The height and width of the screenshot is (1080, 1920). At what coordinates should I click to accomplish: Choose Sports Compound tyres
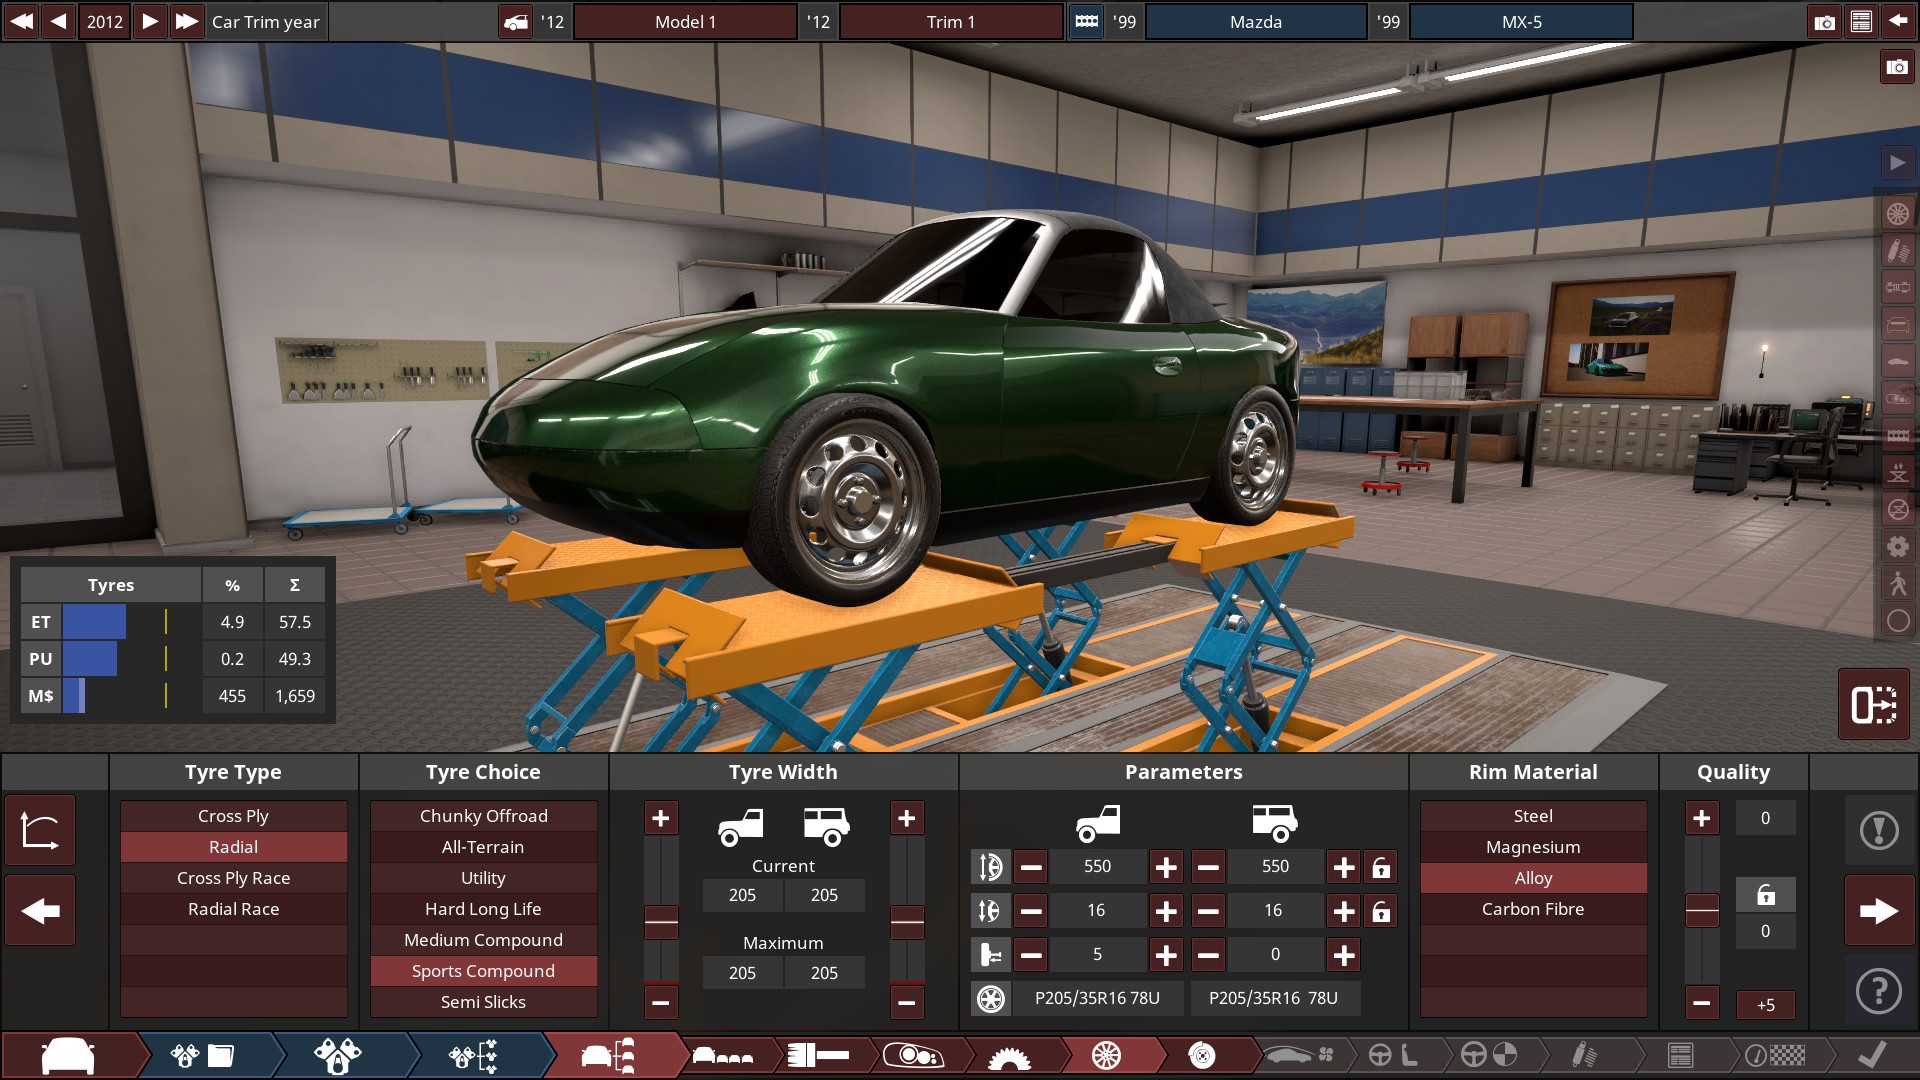(483, 971)
